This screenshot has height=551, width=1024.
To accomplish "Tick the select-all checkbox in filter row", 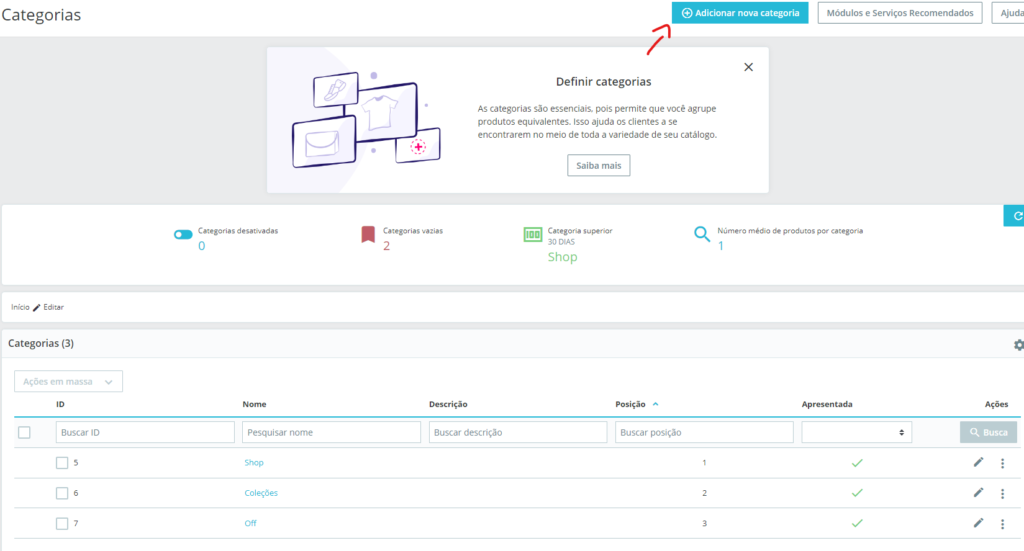I will [x=24, y=432].
